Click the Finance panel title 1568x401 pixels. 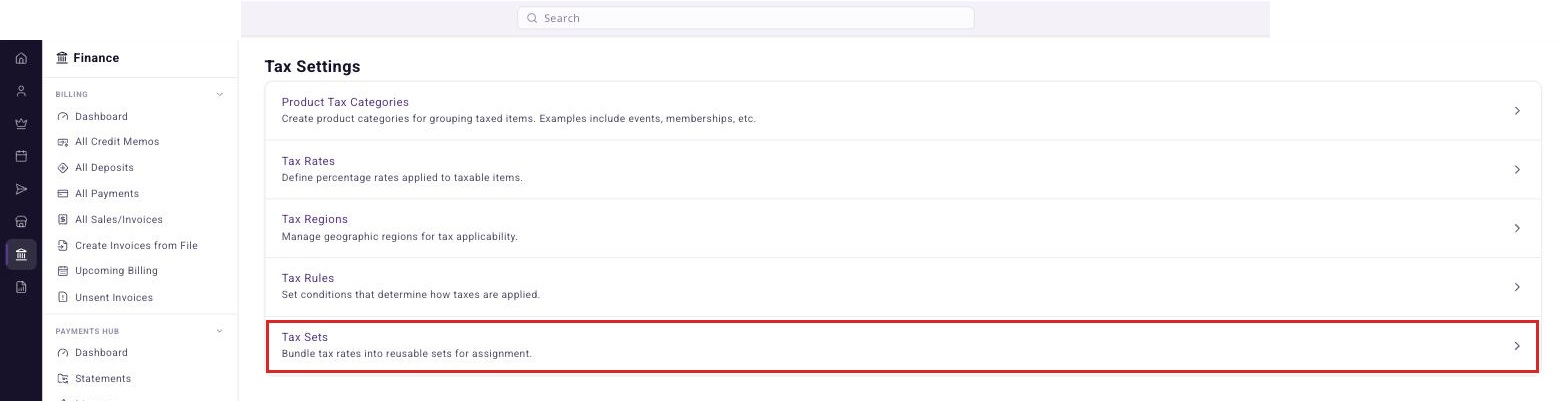[96, 58]
